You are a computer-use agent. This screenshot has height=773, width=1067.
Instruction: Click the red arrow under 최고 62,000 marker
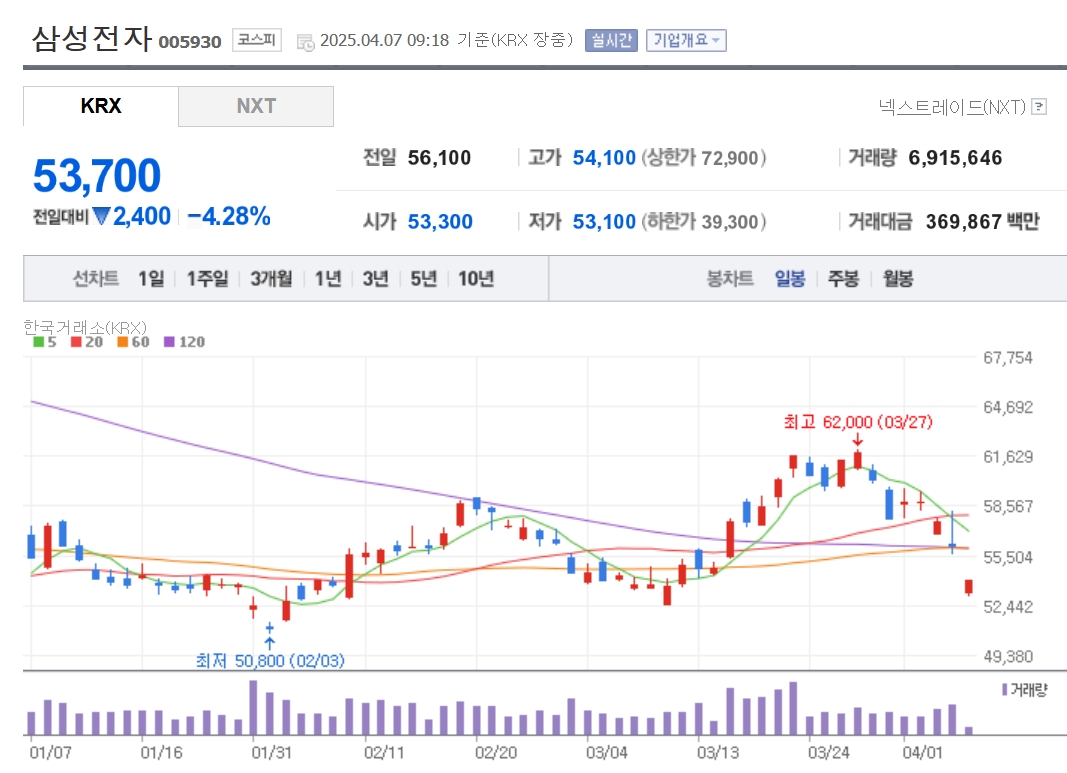point(857,441)
